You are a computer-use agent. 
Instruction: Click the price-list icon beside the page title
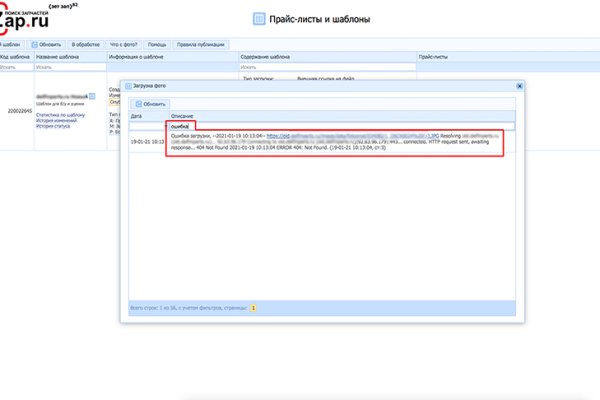click(x=259, y=19)
